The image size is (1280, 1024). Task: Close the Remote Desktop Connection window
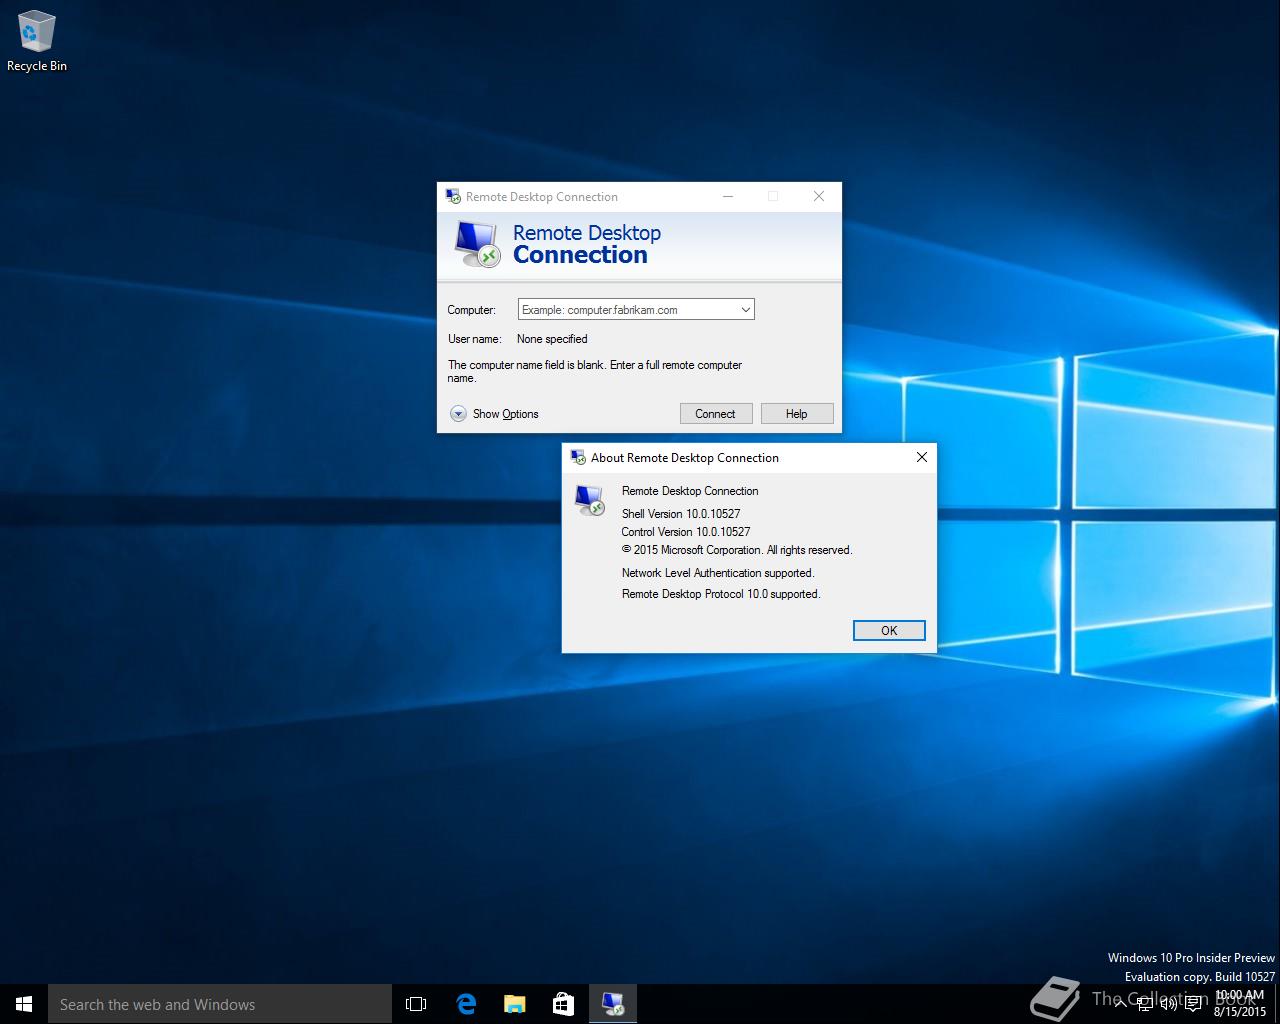coord(819,196)
